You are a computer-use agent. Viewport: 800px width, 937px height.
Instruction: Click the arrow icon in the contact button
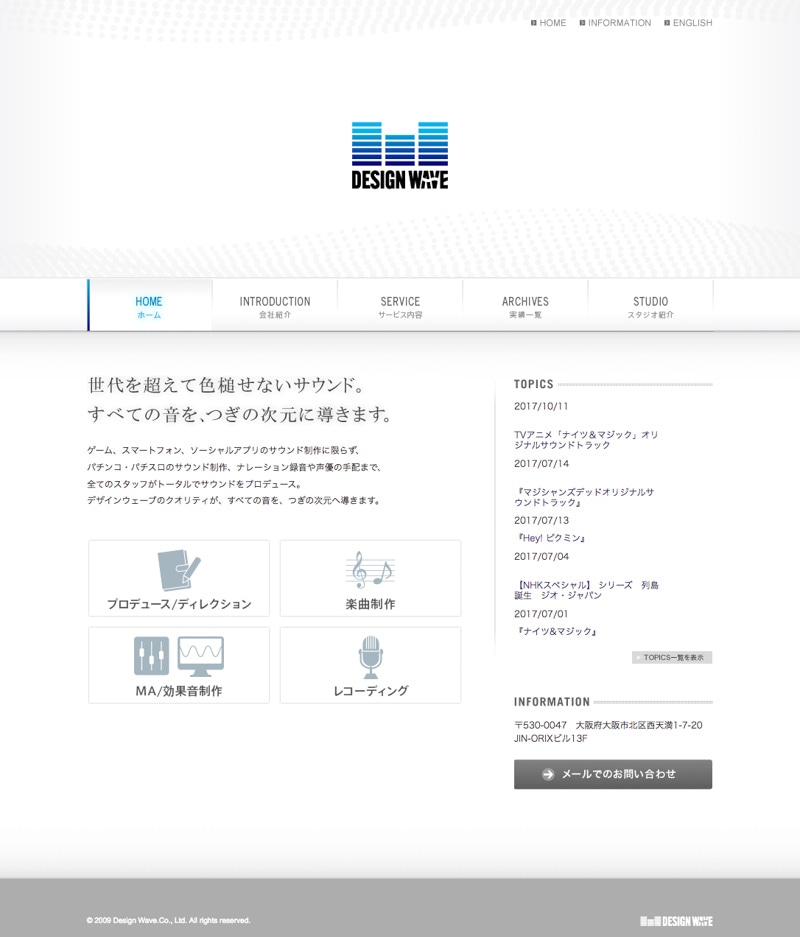(548, 774)
